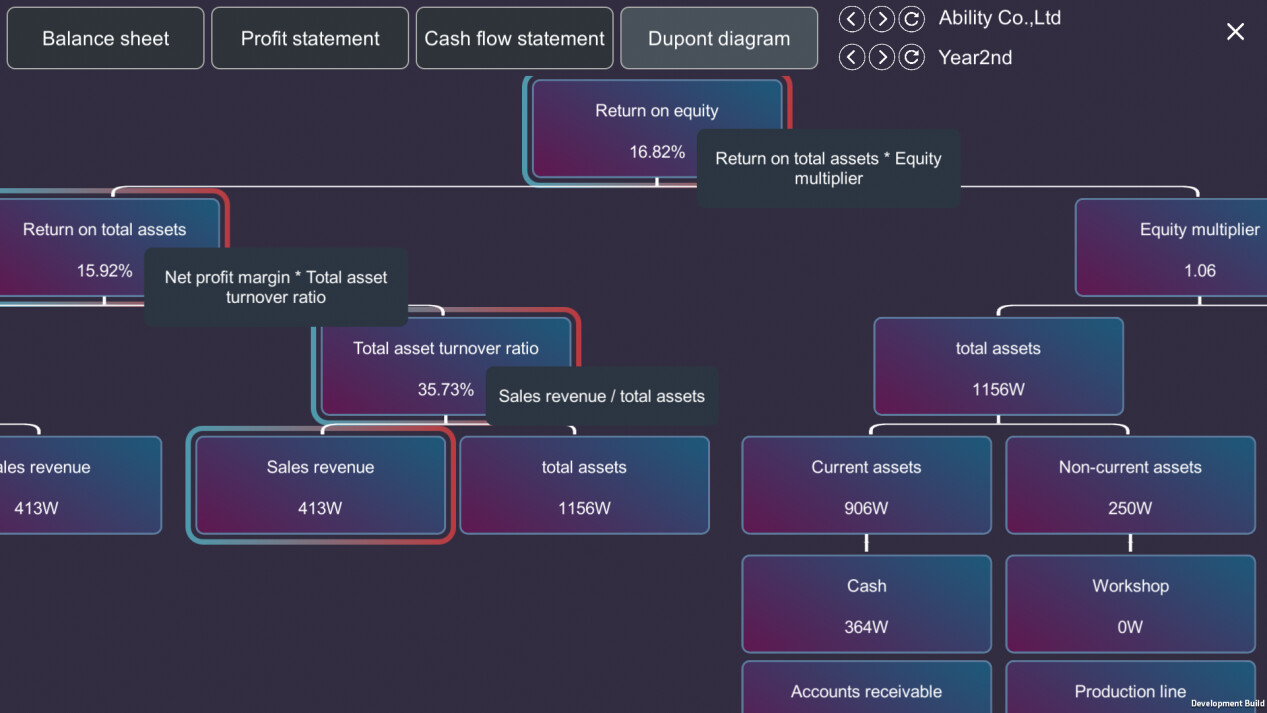Click the Current assets 906W node

[866, 486]
